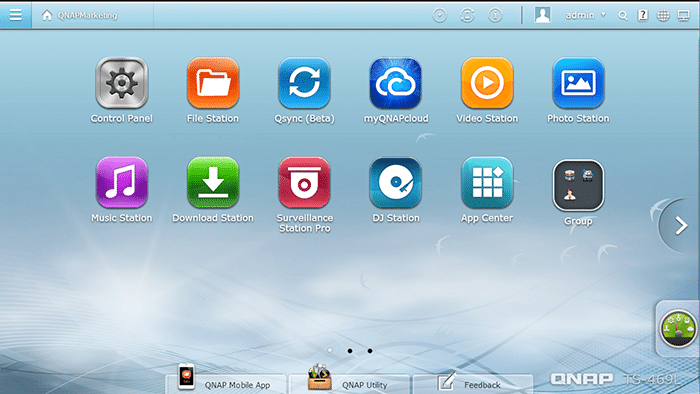Viewport: 700px width, 394px height.
Task: Open the help question mark icon
Action: click(x=643, y=15)
